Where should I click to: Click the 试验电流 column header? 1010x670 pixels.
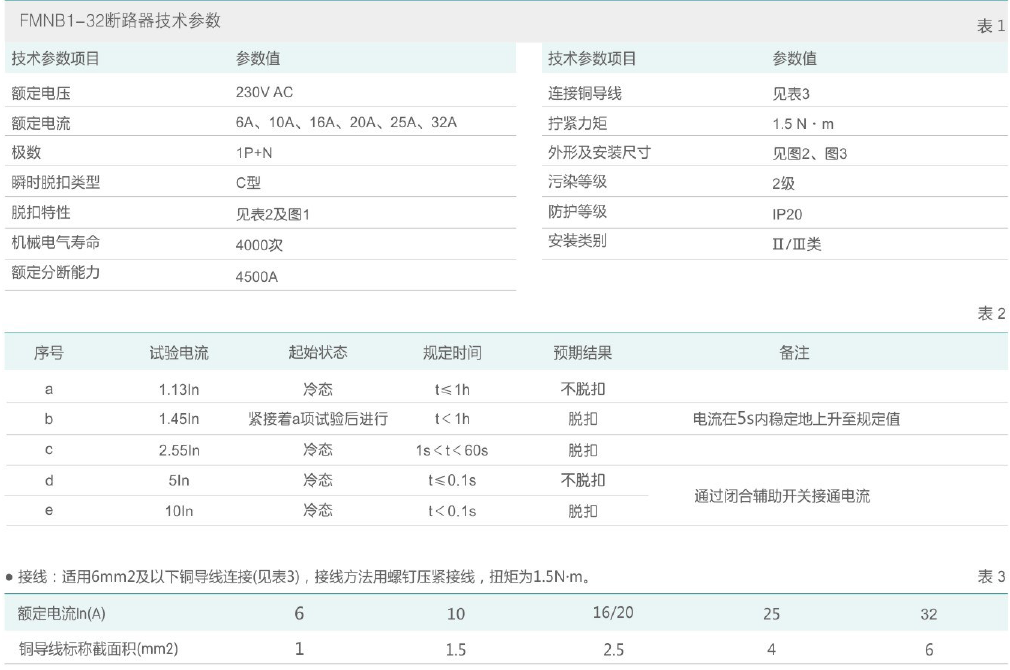click(179, 353)
